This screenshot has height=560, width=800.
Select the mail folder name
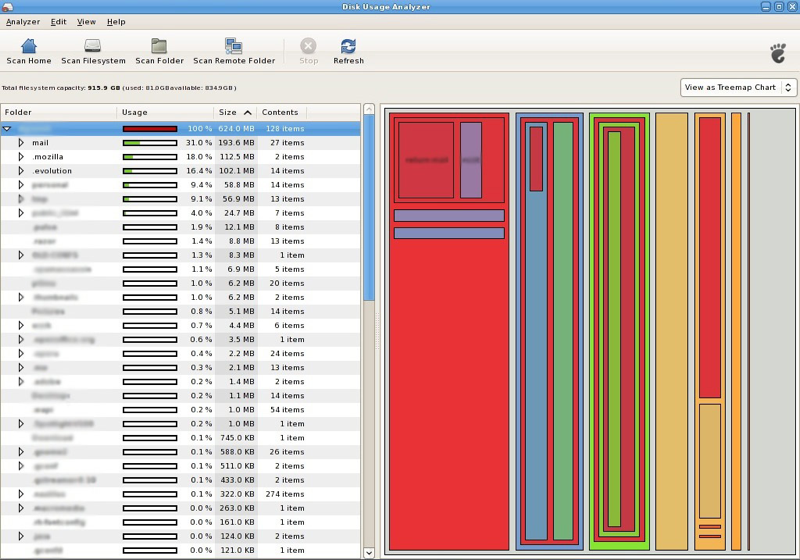pos(40,143)
